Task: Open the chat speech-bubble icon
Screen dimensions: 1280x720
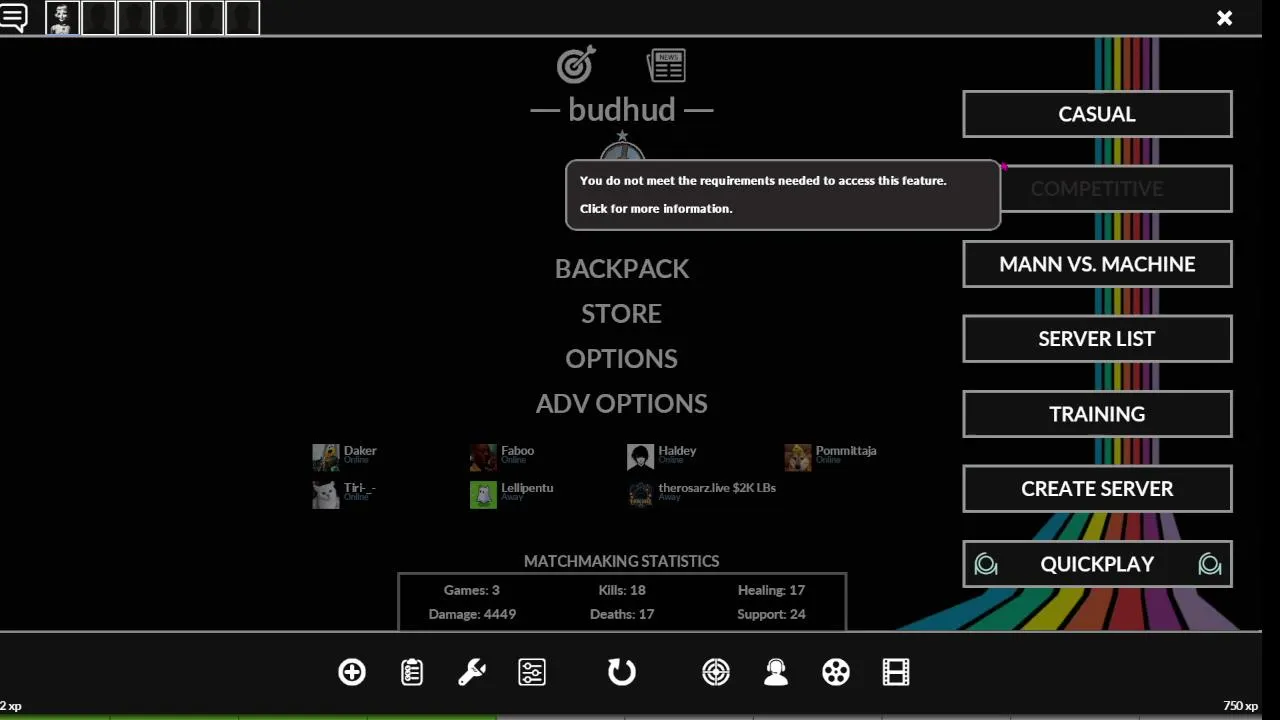Action: pos(13,17)
